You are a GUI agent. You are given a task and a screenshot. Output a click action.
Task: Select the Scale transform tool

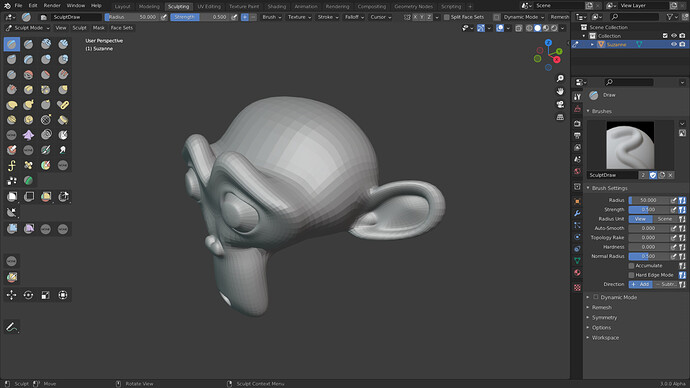pos(46,295)
